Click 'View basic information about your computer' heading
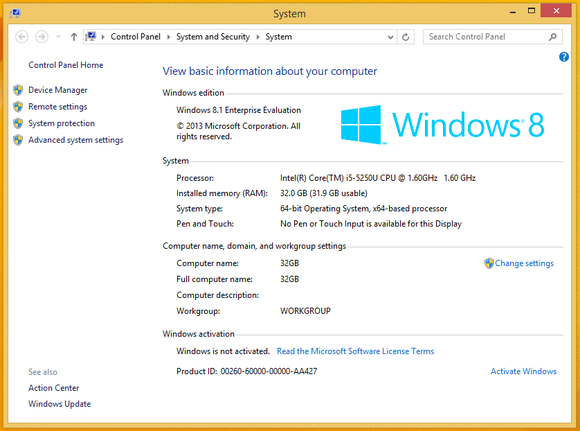Screen dimensions: 580x431 tap(270, 71)
